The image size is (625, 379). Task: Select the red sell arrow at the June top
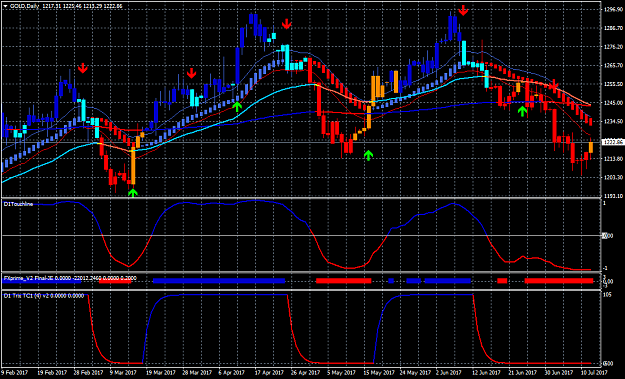pyautogui.click(x=463, y=10)
